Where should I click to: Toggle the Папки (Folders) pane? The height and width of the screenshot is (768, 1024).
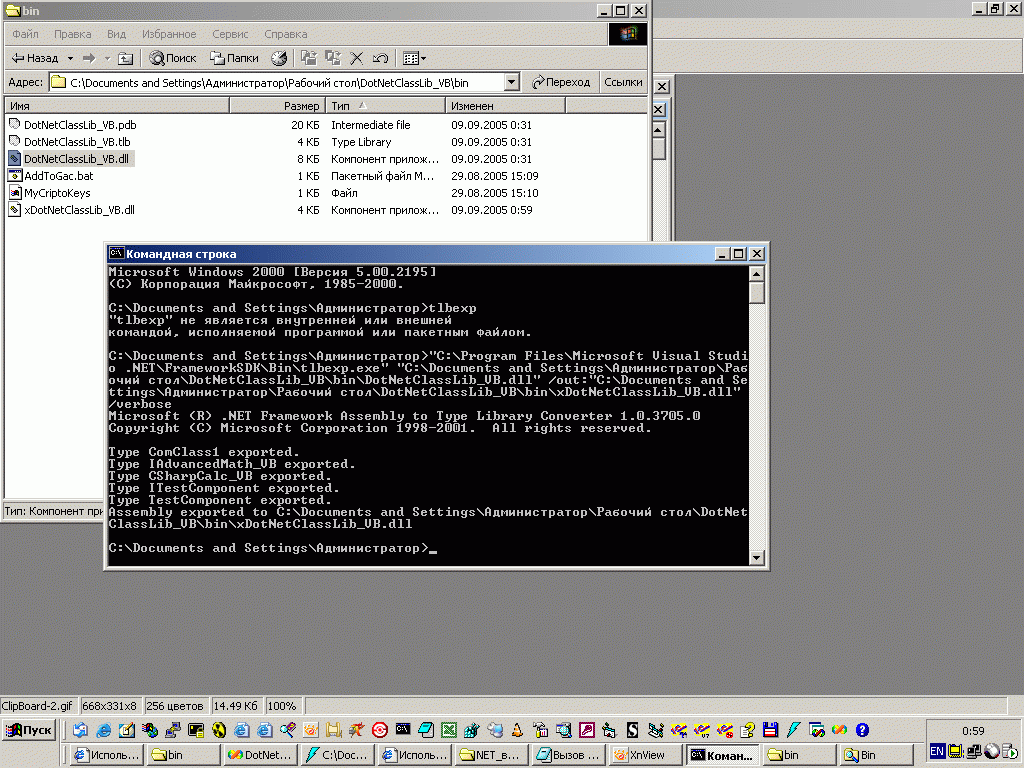[x=234, y=58]
